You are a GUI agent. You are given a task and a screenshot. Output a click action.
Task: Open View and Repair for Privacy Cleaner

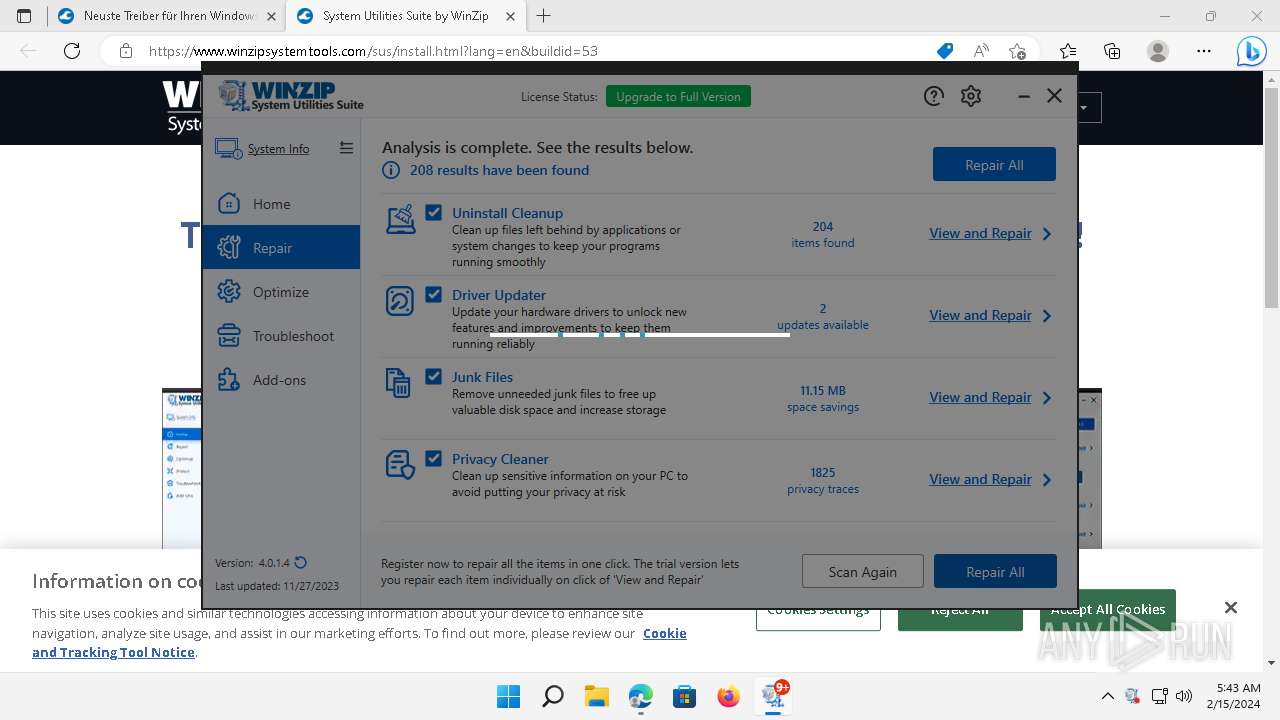pos(980,479)
